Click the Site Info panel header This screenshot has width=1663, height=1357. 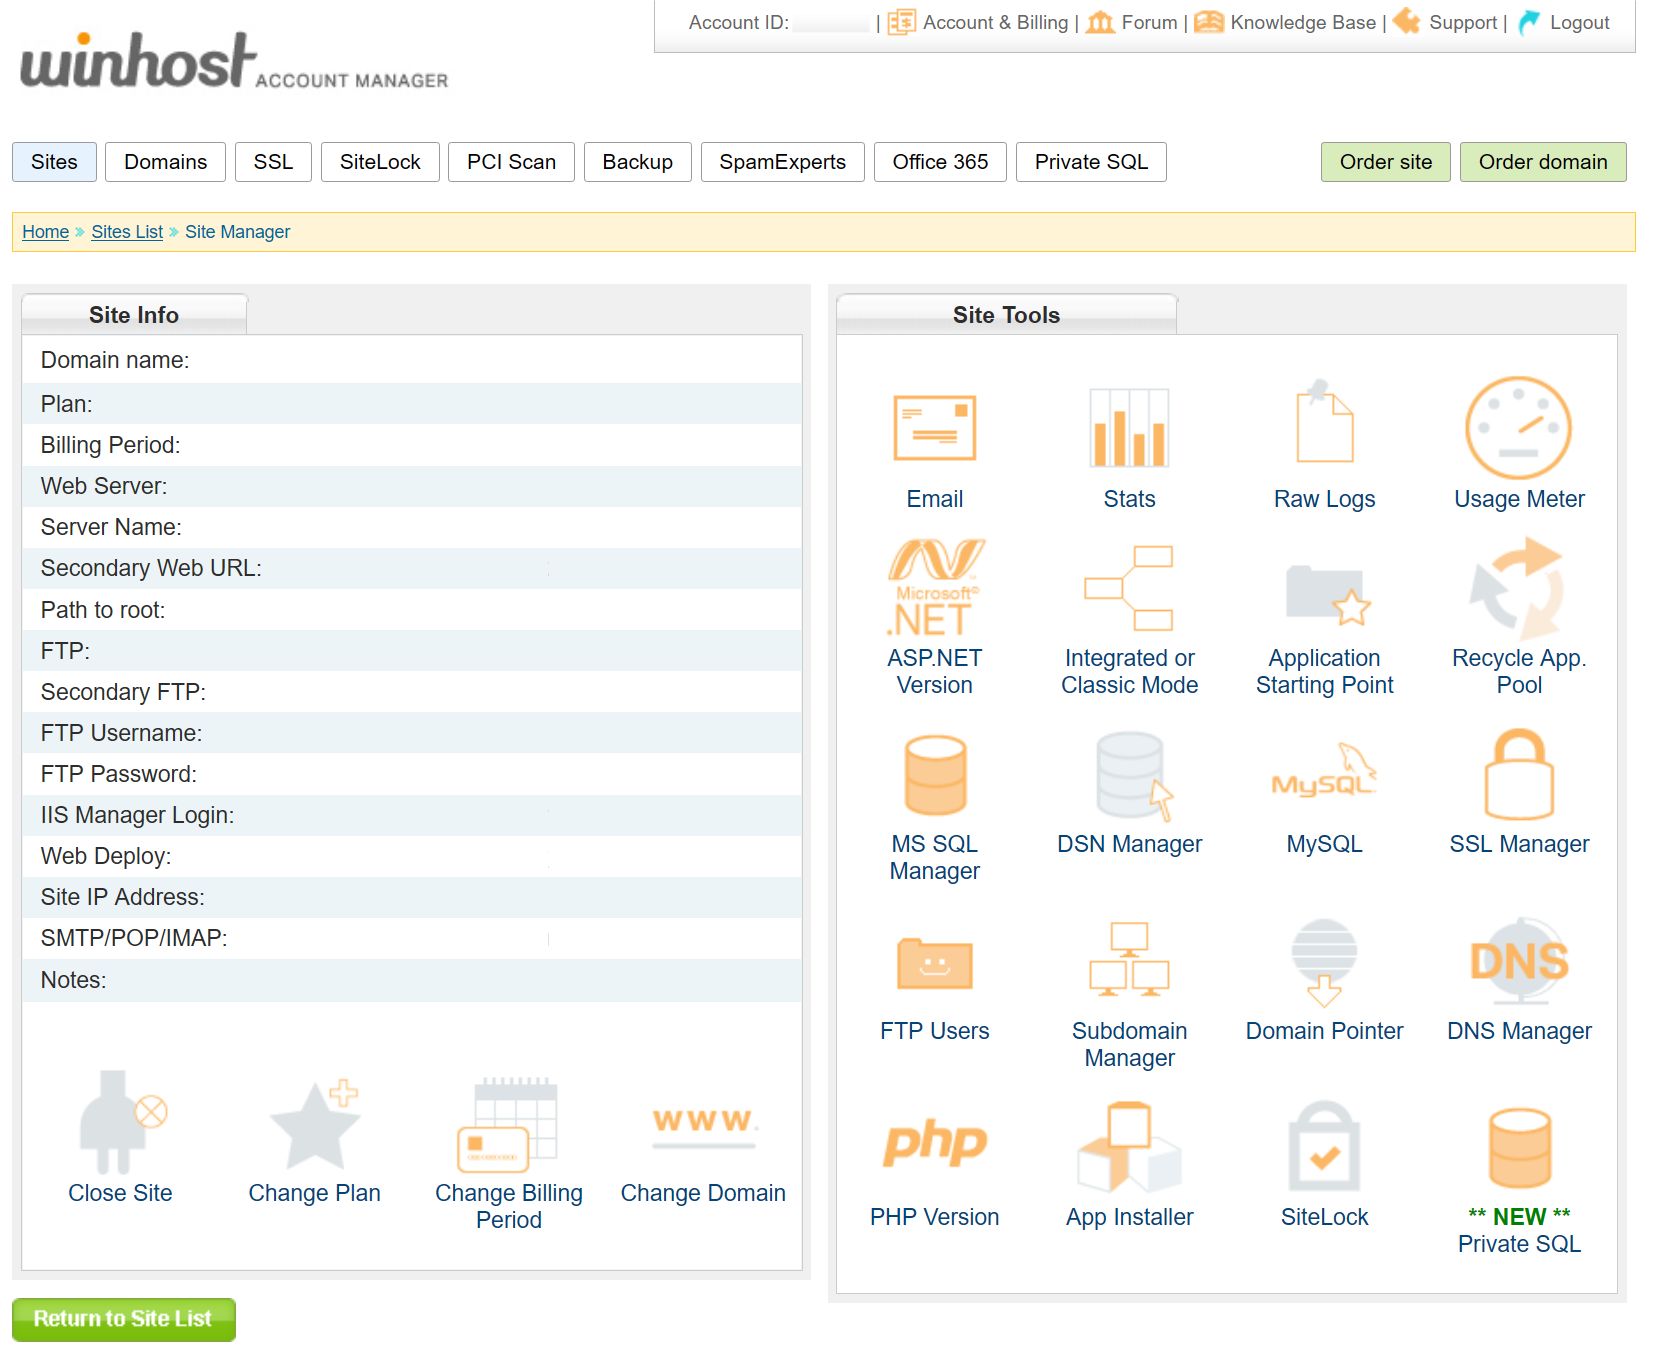click(x=134, y=315)
